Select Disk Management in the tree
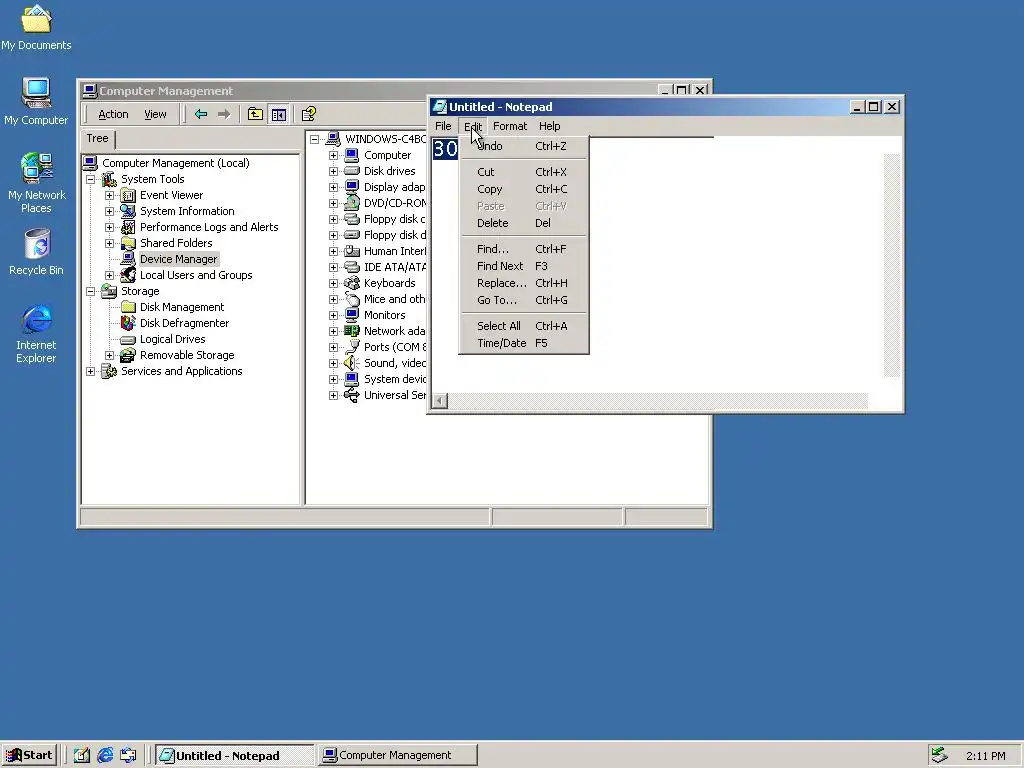The height and width of the screenshot is (768, 1024). [x=182, y=307]
